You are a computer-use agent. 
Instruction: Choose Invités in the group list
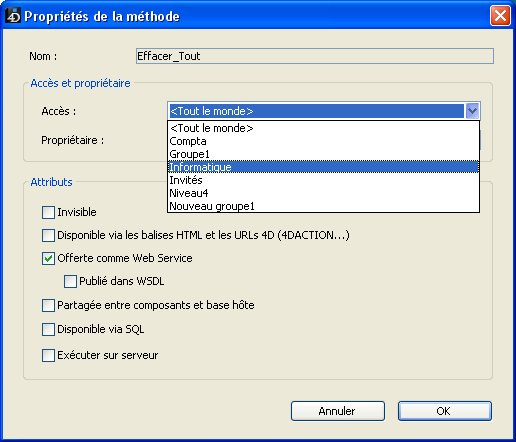(323, 180)
